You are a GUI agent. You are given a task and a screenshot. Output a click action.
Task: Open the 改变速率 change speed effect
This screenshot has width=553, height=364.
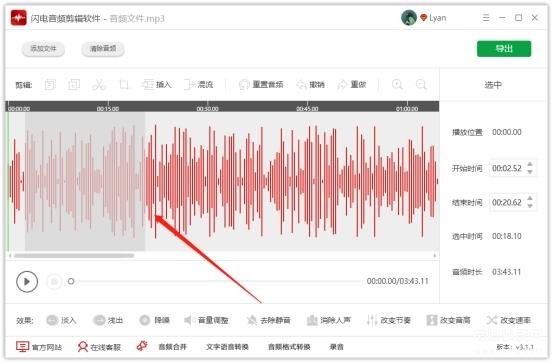point(509,320)
